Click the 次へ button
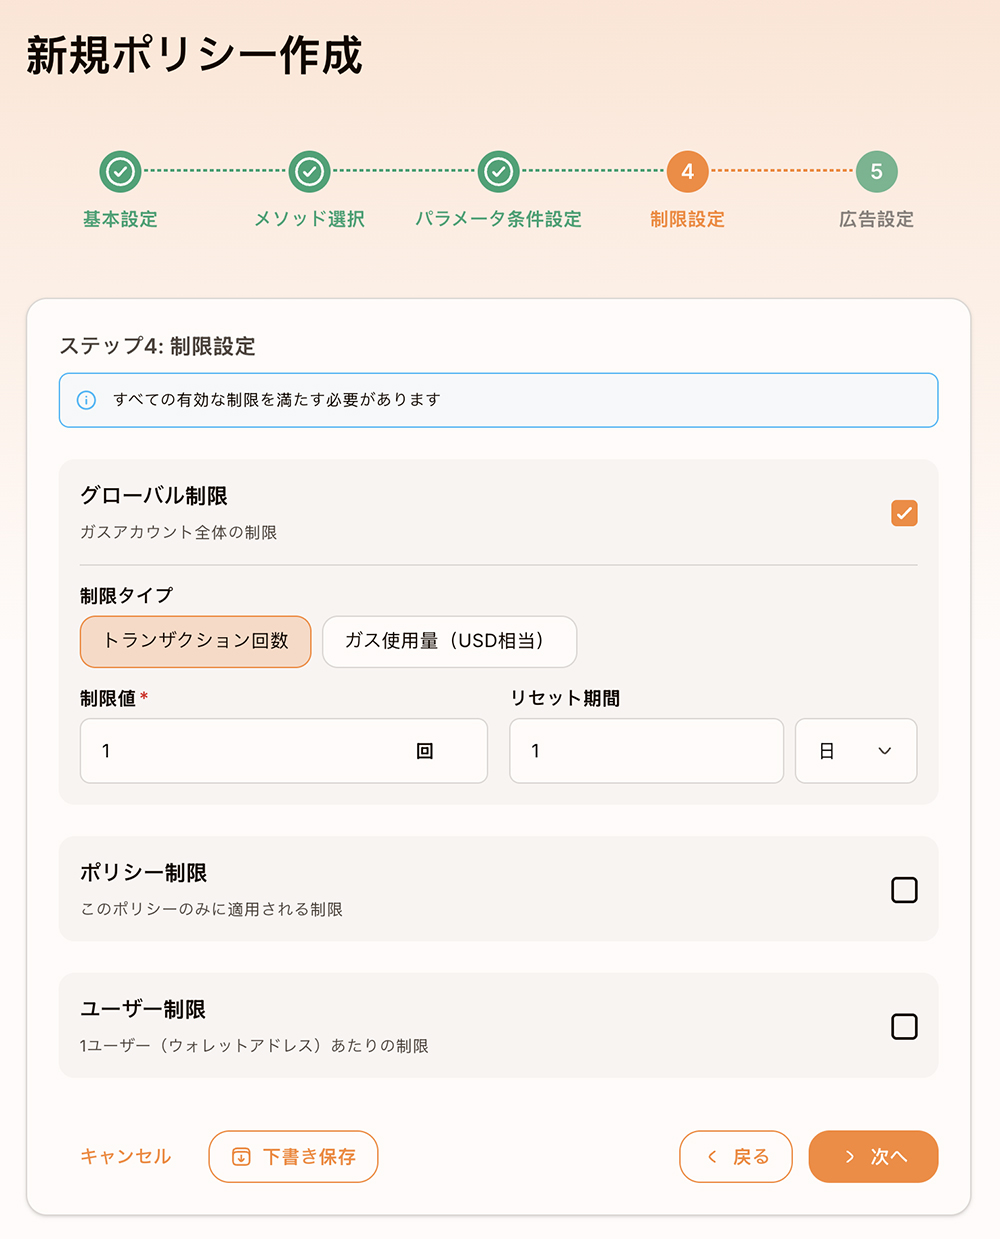This screenshot has height=1239, width=1000. tap(873, 1157)
